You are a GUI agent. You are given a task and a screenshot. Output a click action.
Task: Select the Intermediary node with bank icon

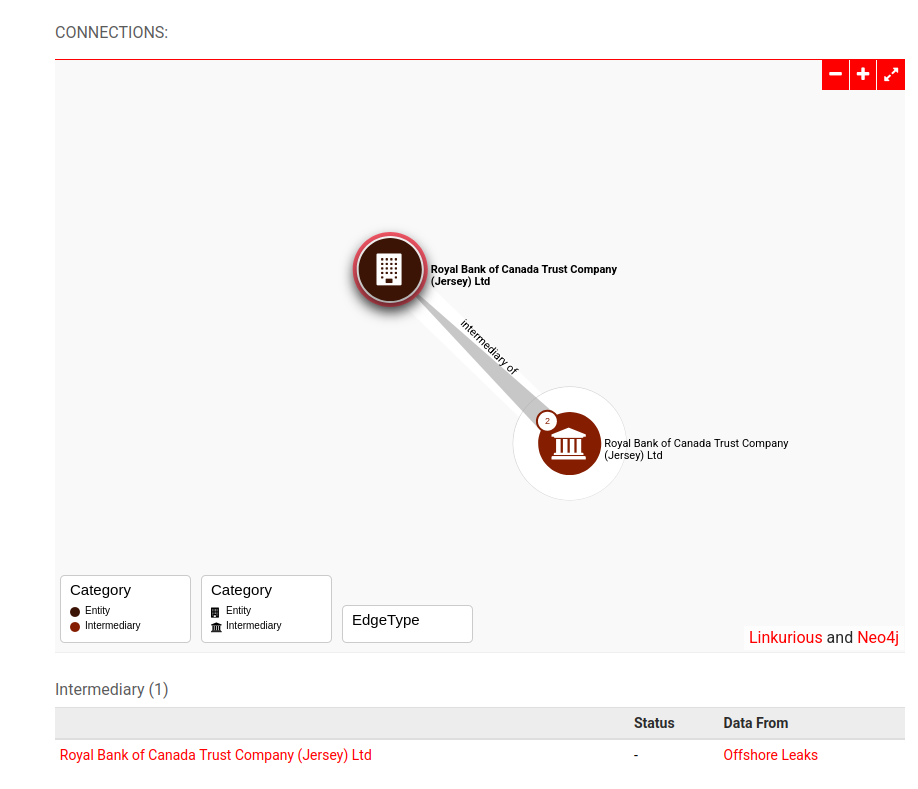tap(569, 443)
